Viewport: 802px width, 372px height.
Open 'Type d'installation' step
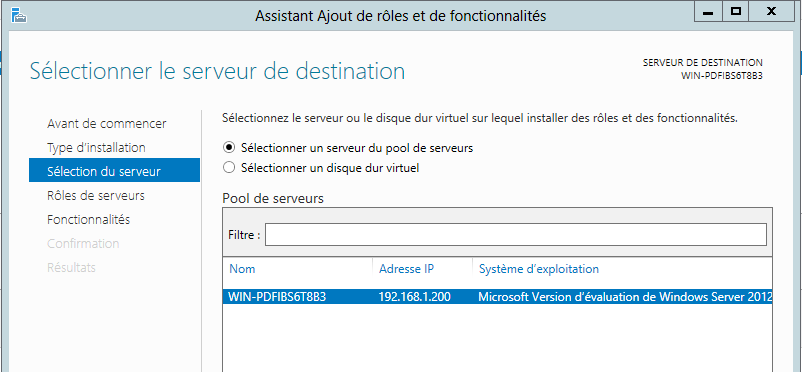pyautogui.click(x=96, y=148)
